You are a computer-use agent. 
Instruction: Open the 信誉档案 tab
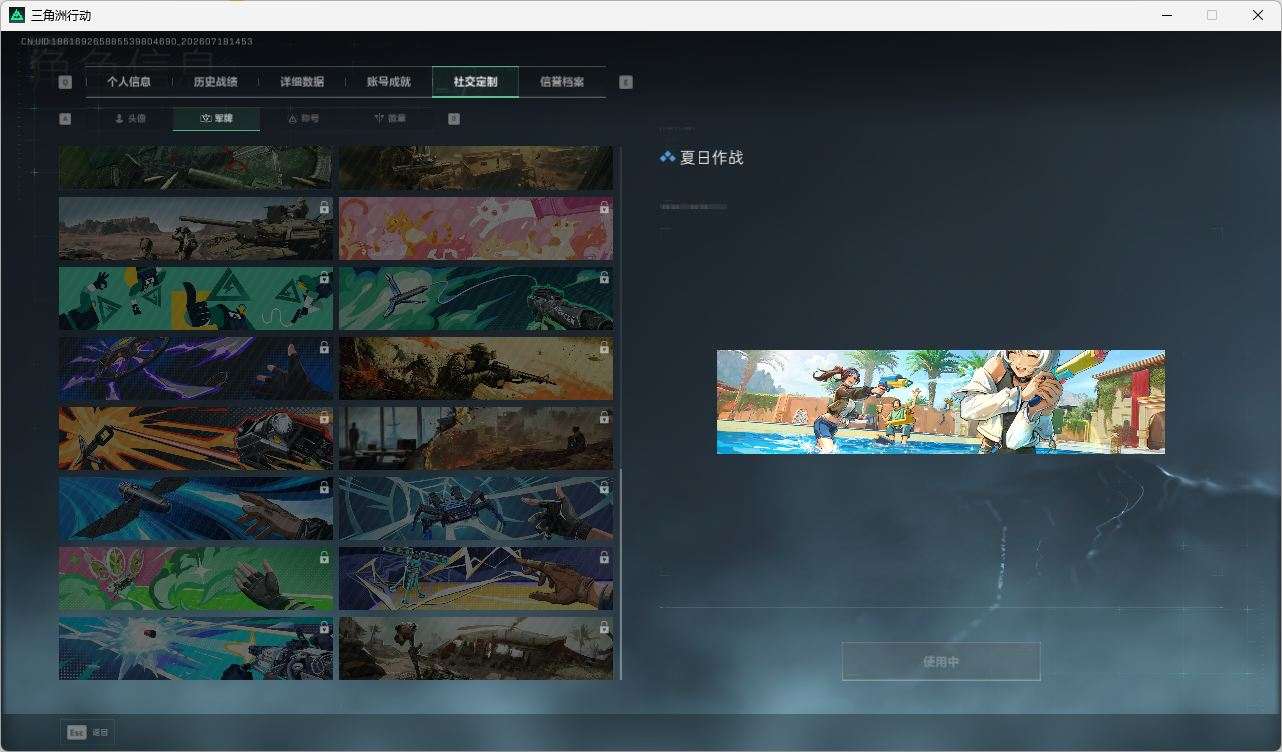[562, 82]
